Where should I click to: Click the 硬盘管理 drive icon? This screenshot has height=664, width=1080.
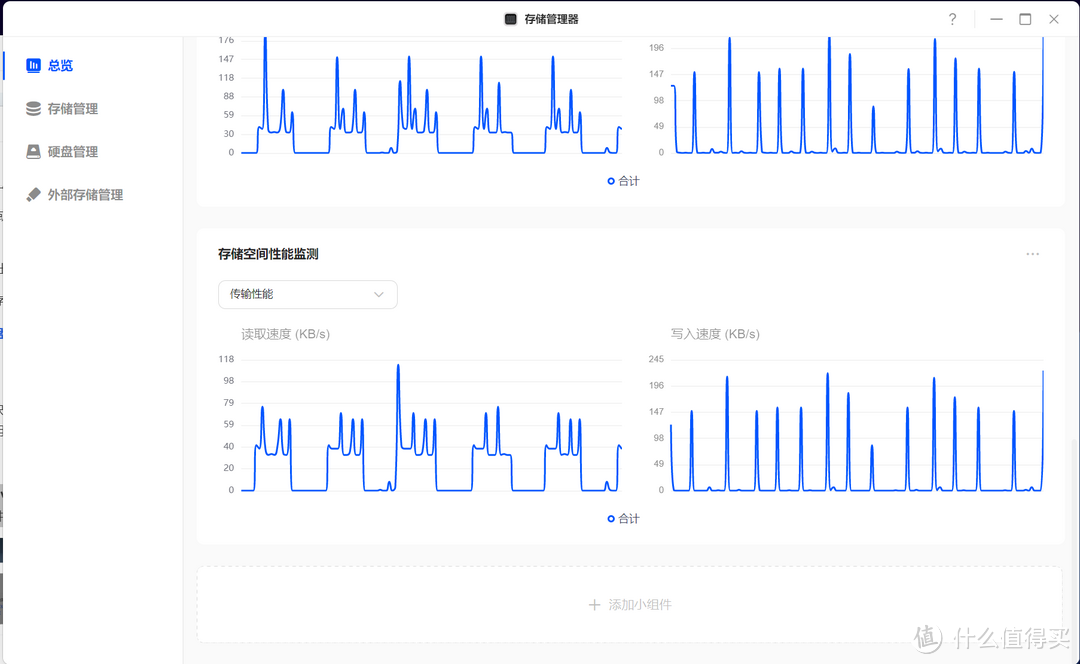tap(33, 152)
